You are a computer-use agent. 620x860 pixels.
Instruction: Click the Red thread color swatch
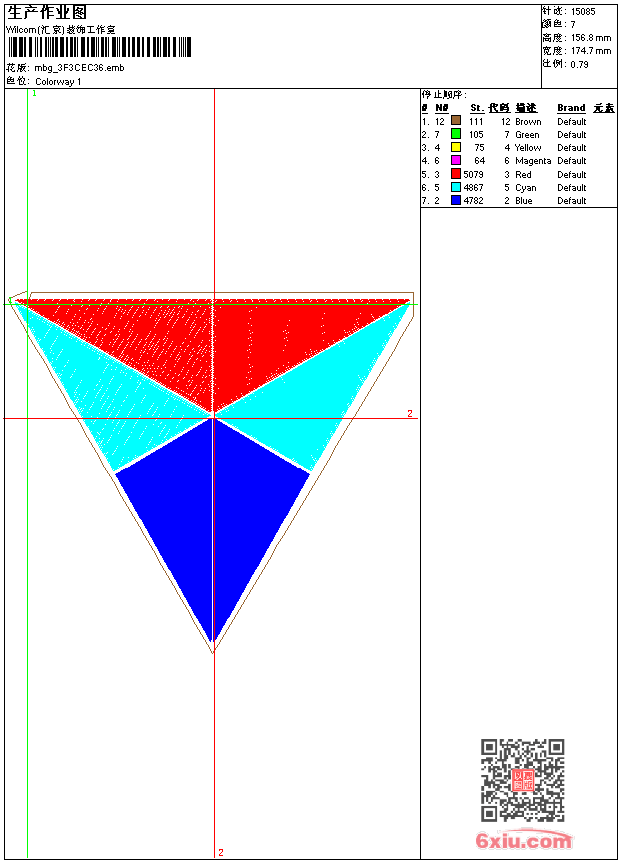(456, 174)
